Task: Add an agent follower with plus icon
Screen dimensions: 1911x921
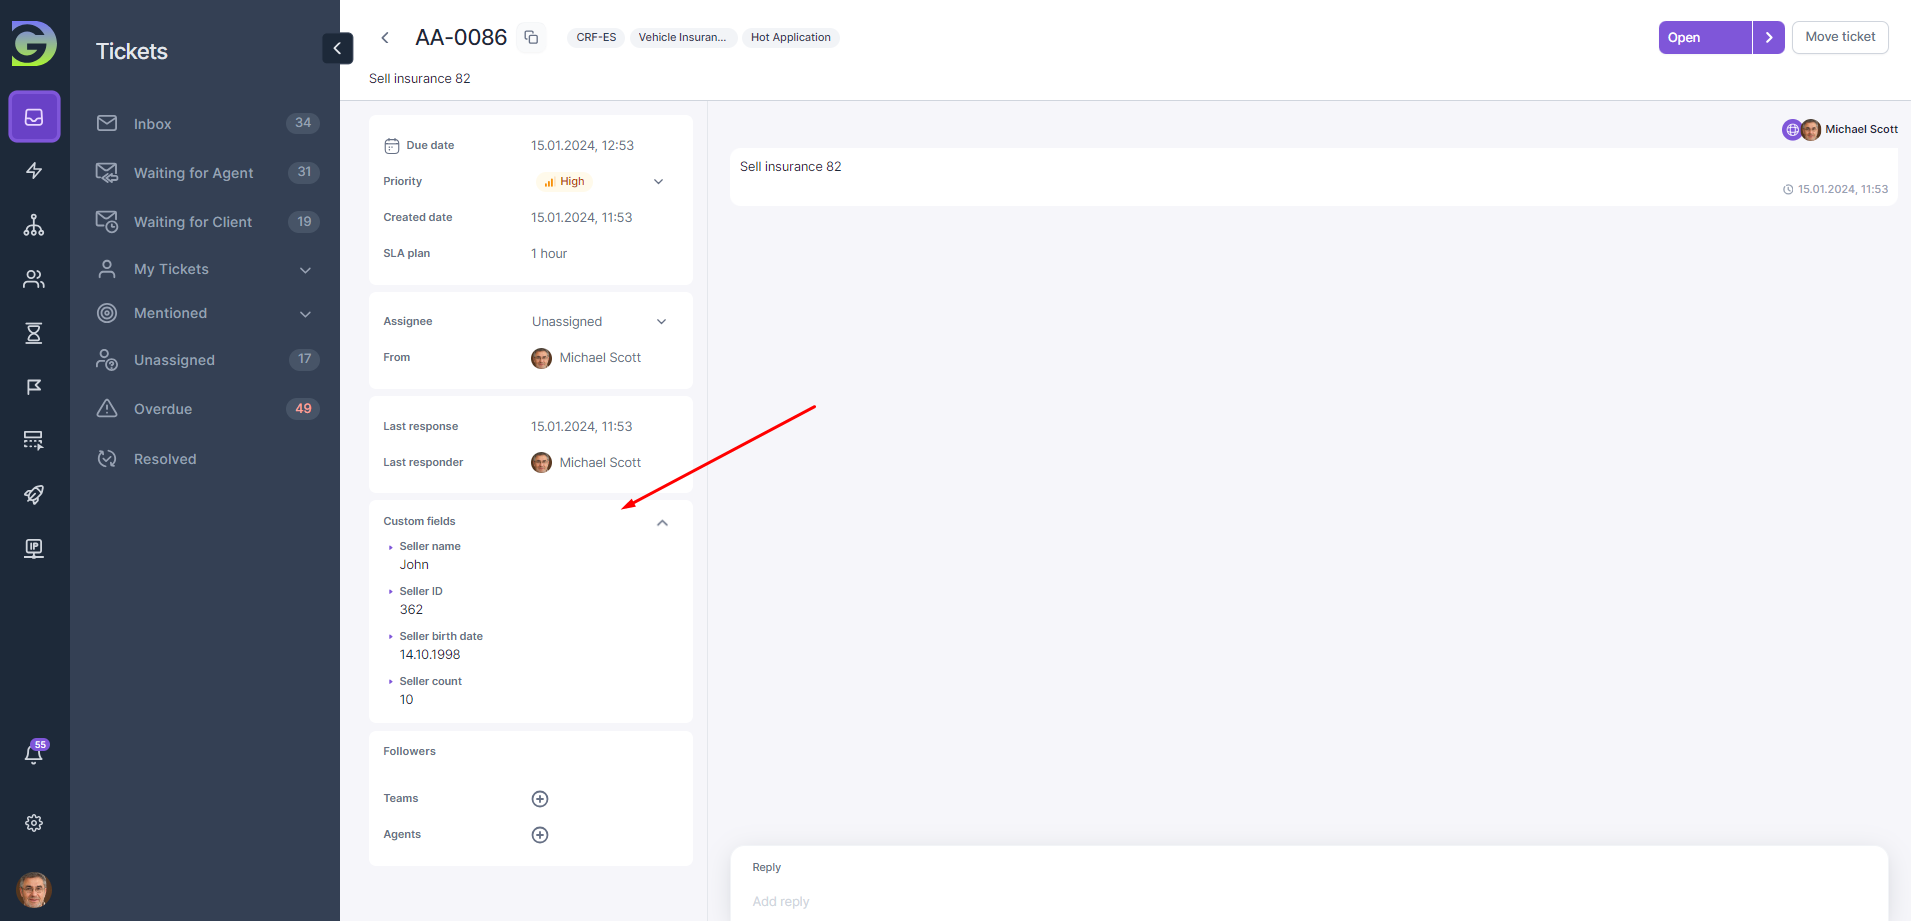Action: pyautogui.click(x=540, y=835)
